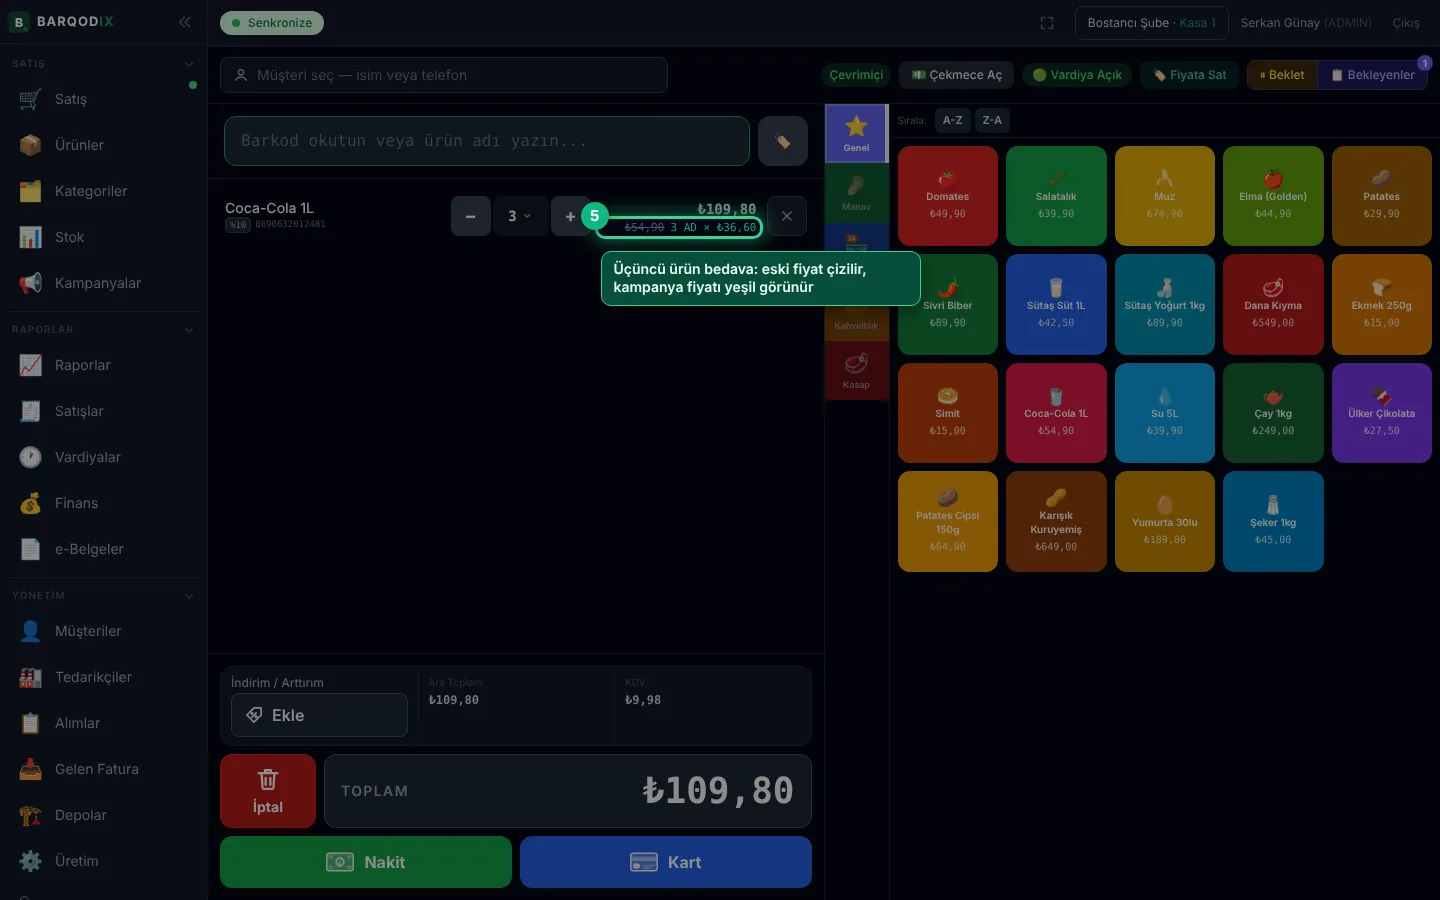The width and height of the screenshot is (1440, 900).
Task: Cancel the sale with İptal
Action: coord(268,791)
